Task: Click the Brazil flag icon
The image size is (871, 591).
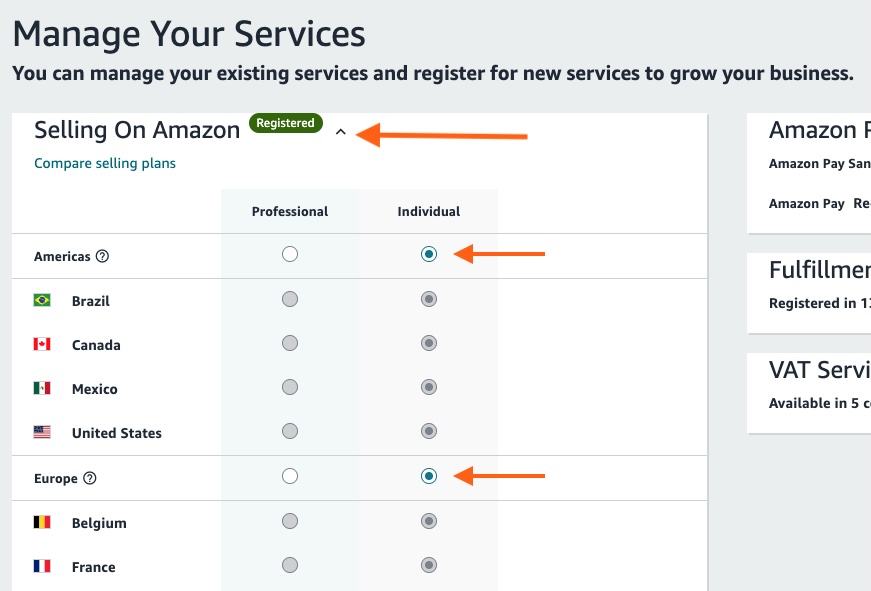Action: [42, 300]
